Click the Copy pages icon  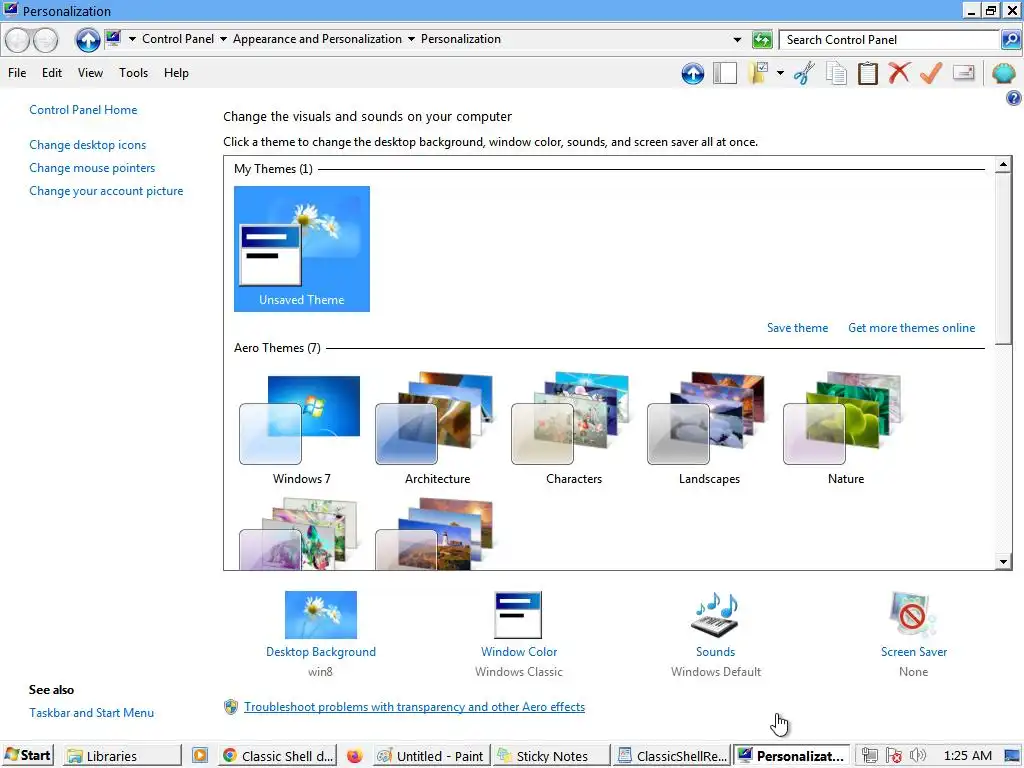pyautogui.click(x=836, y=73)
